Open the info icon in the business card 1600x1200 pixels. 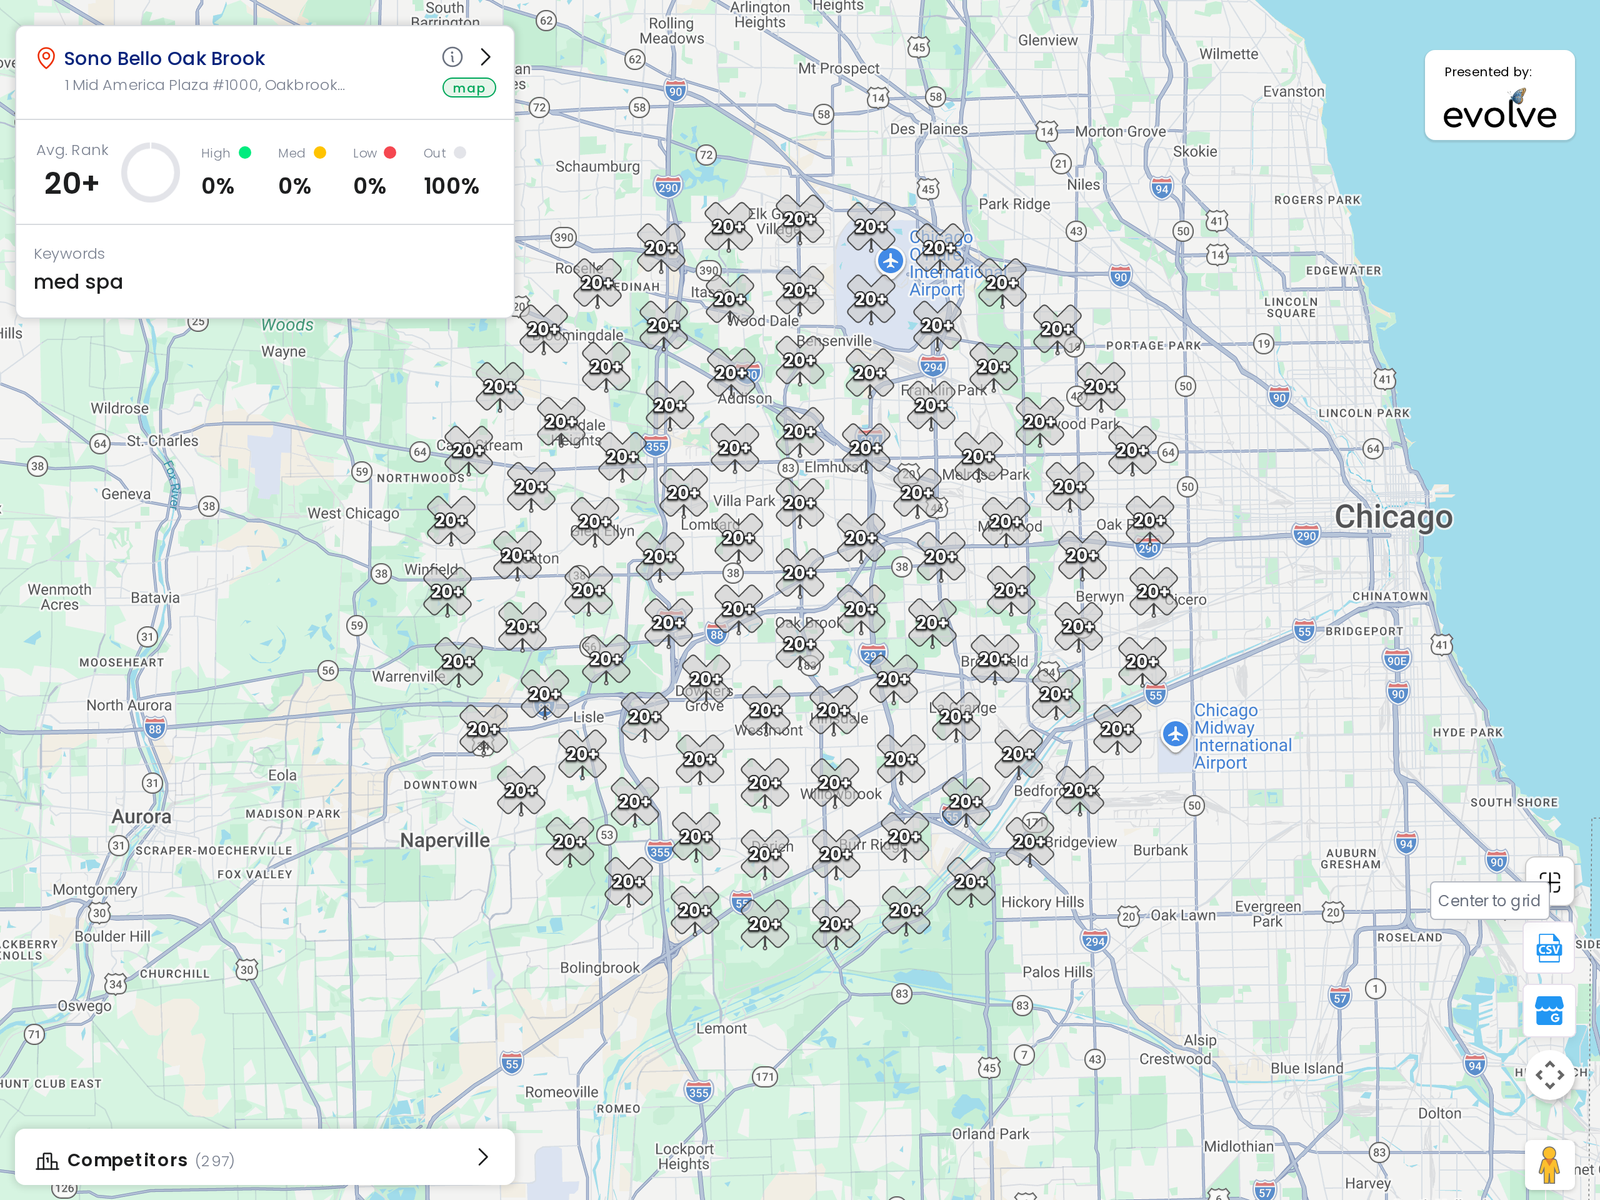(x=452, y=57)
